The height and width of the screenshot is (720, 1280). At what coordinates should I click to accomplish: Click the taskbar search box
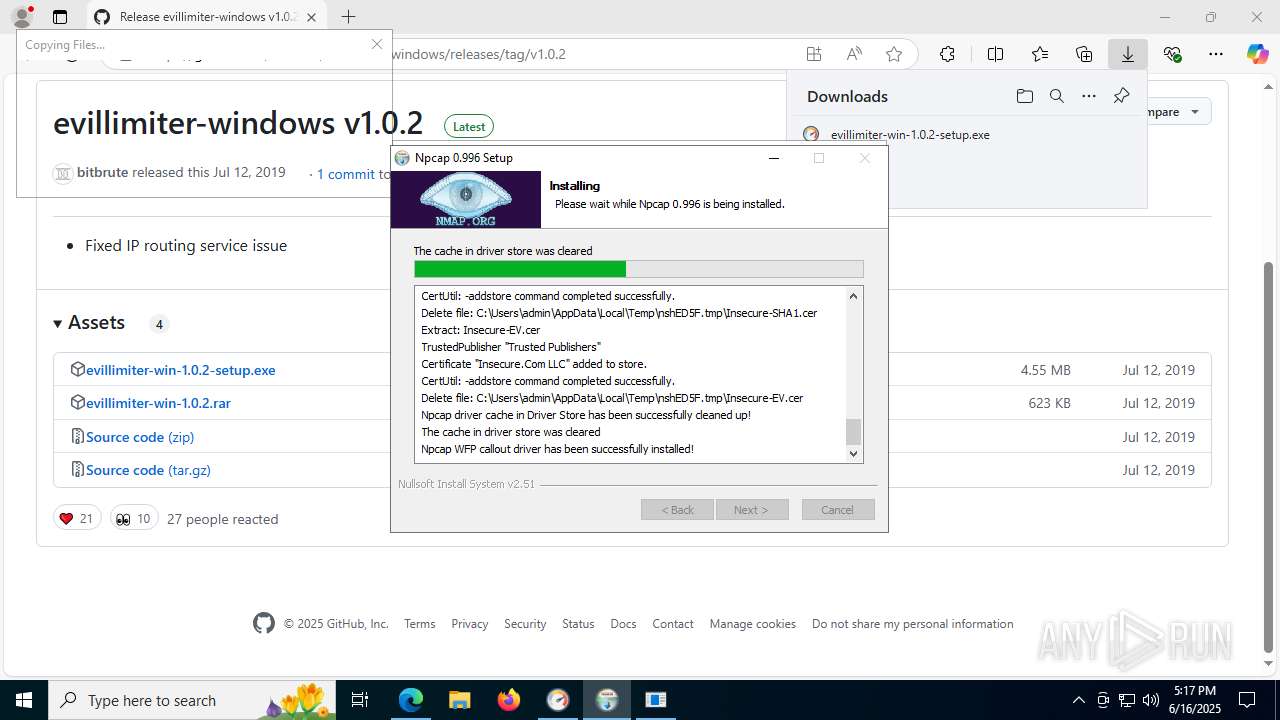(192, 700)
